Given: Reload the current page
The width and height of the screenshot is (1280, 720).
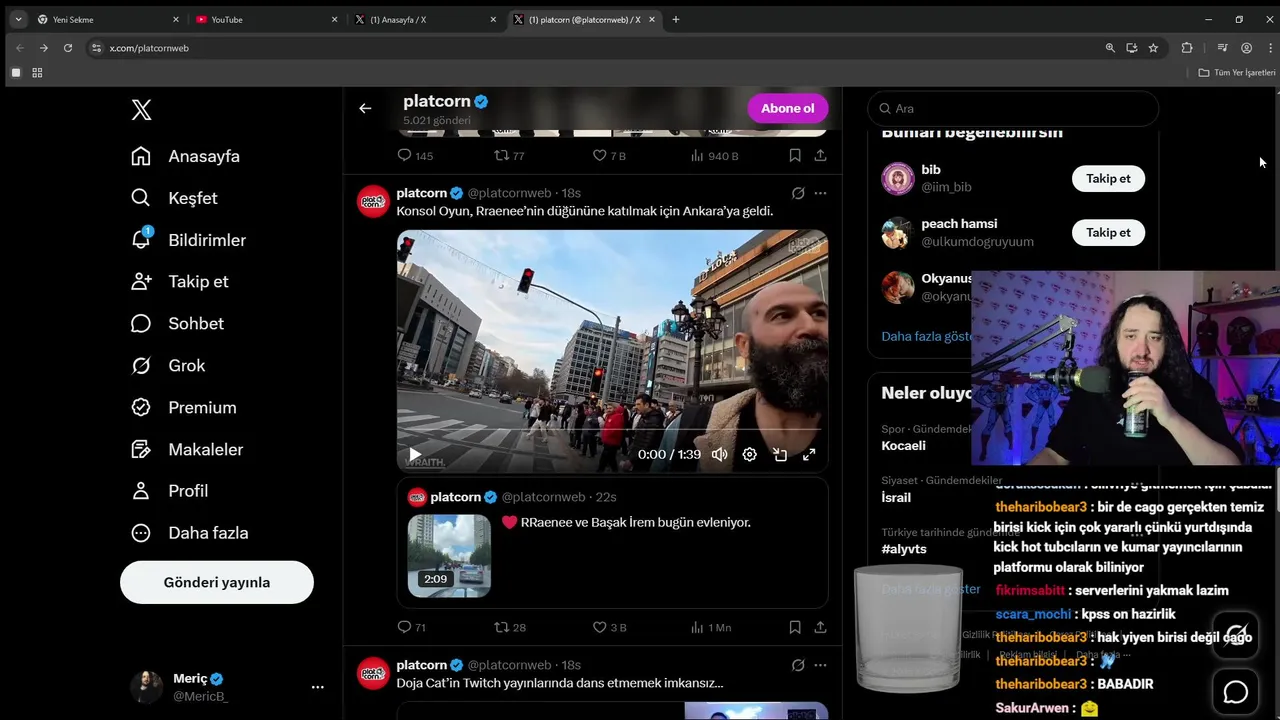Looking at the screenshot, I should pyautogui.click(x=68, y=48).
